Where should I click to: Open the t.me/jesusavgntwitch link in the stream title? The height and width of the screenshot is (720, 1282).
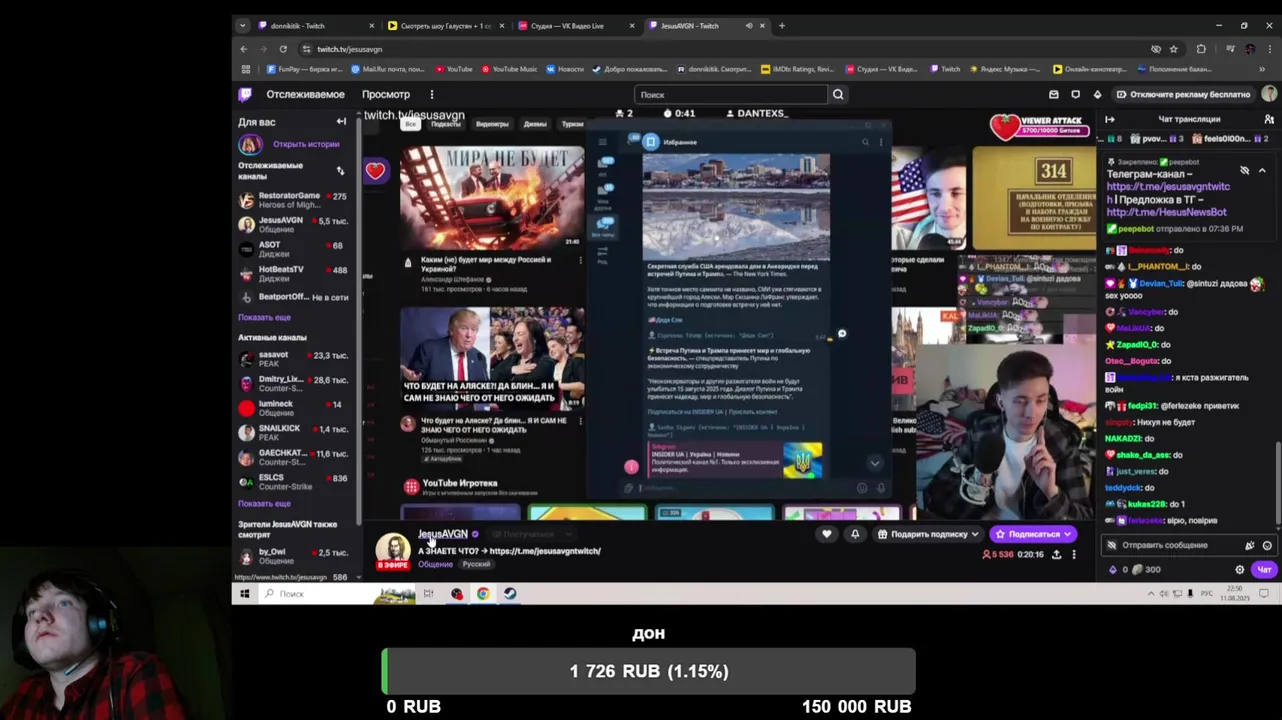[545, 551]
